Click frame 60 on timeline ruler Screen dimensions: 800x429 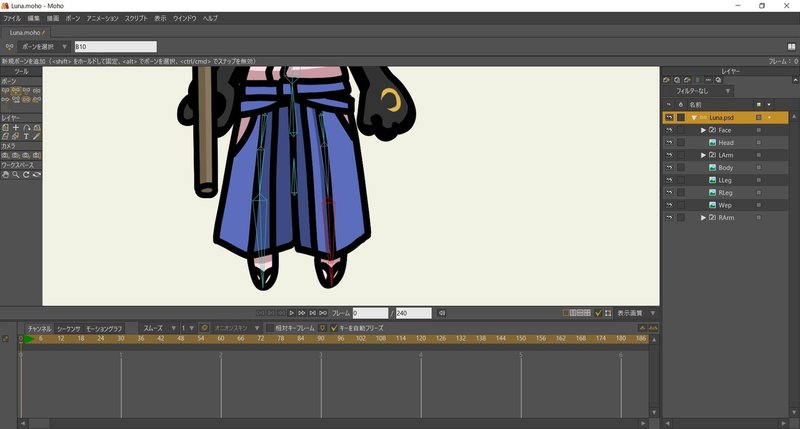pyautogui.click(x=220, y=339)
